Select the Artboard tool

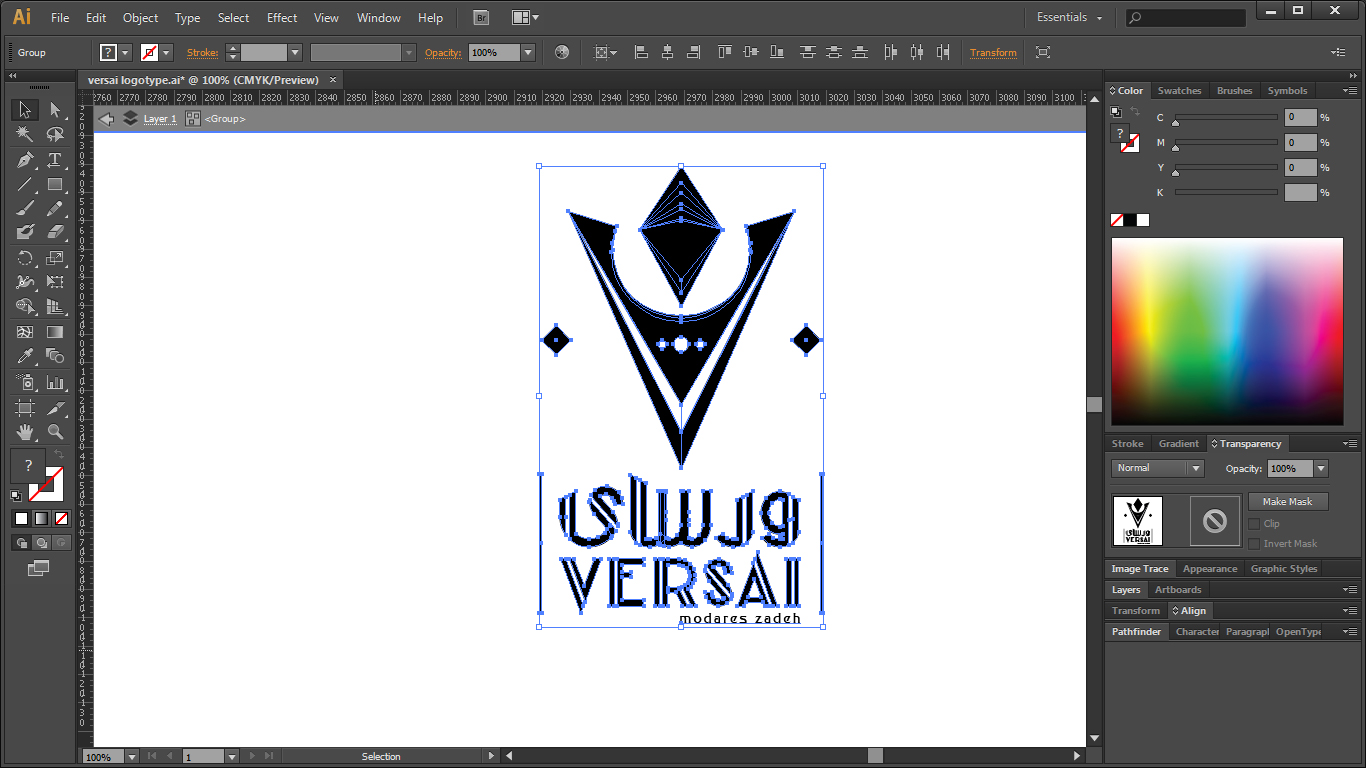click(25, 407)
